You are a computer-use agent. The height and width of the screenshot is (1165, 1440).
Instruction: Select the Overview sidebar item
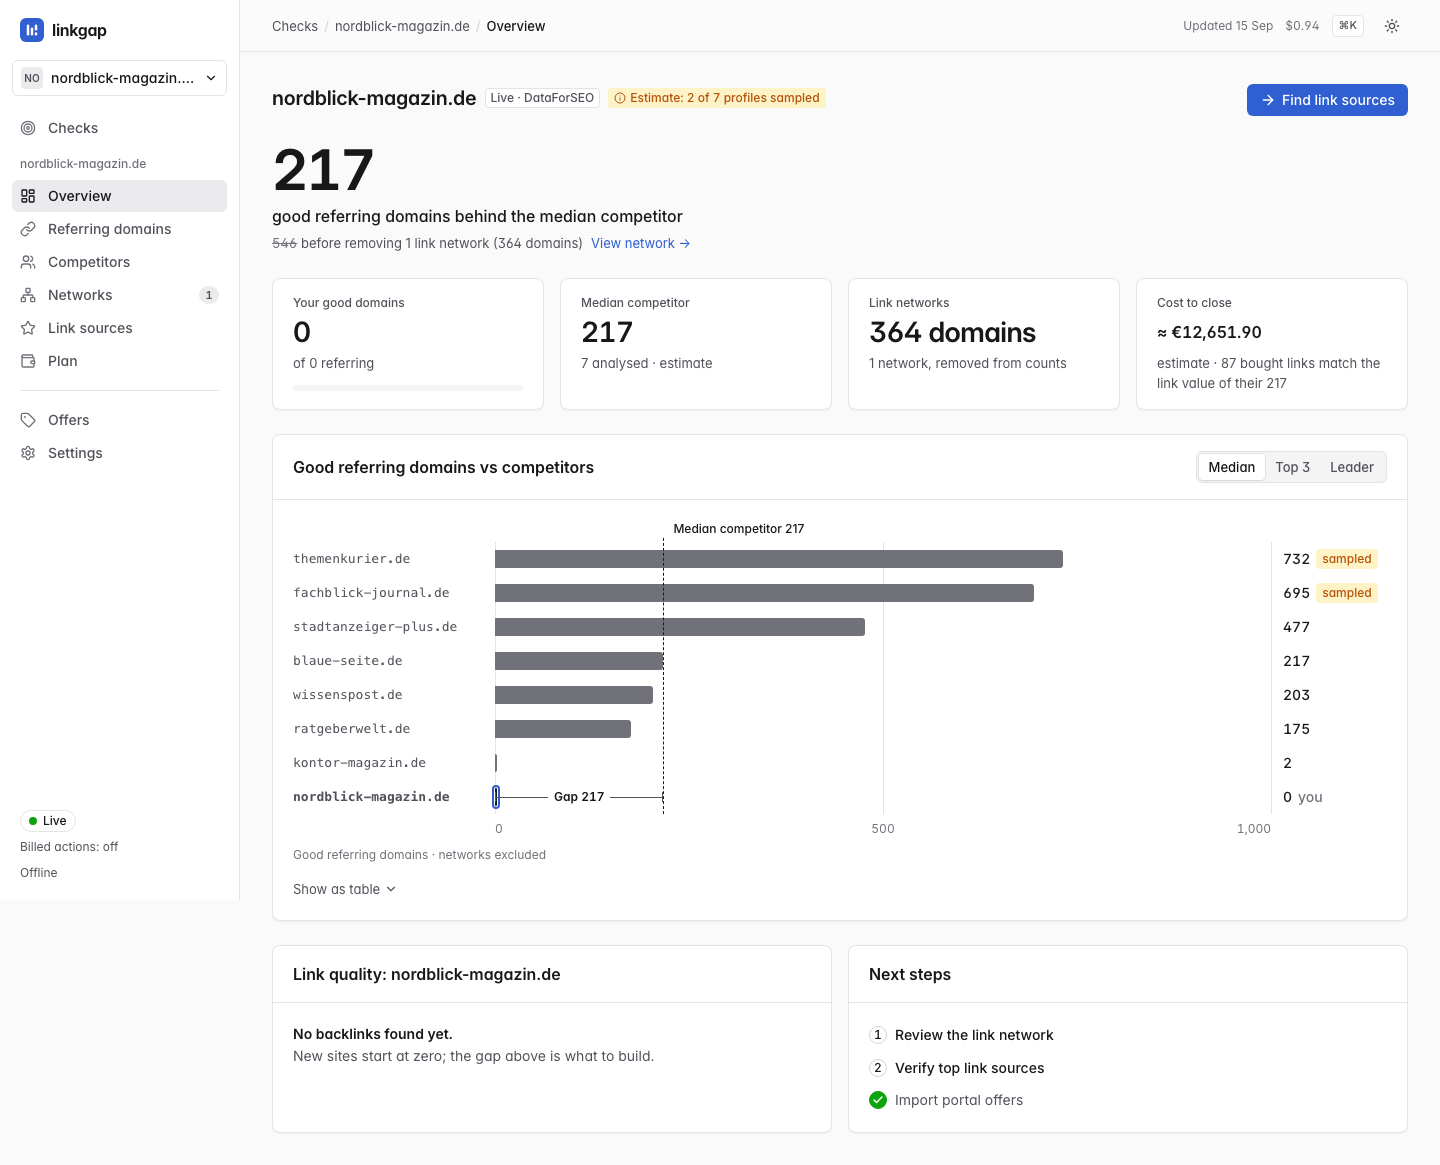pos(119,196)
